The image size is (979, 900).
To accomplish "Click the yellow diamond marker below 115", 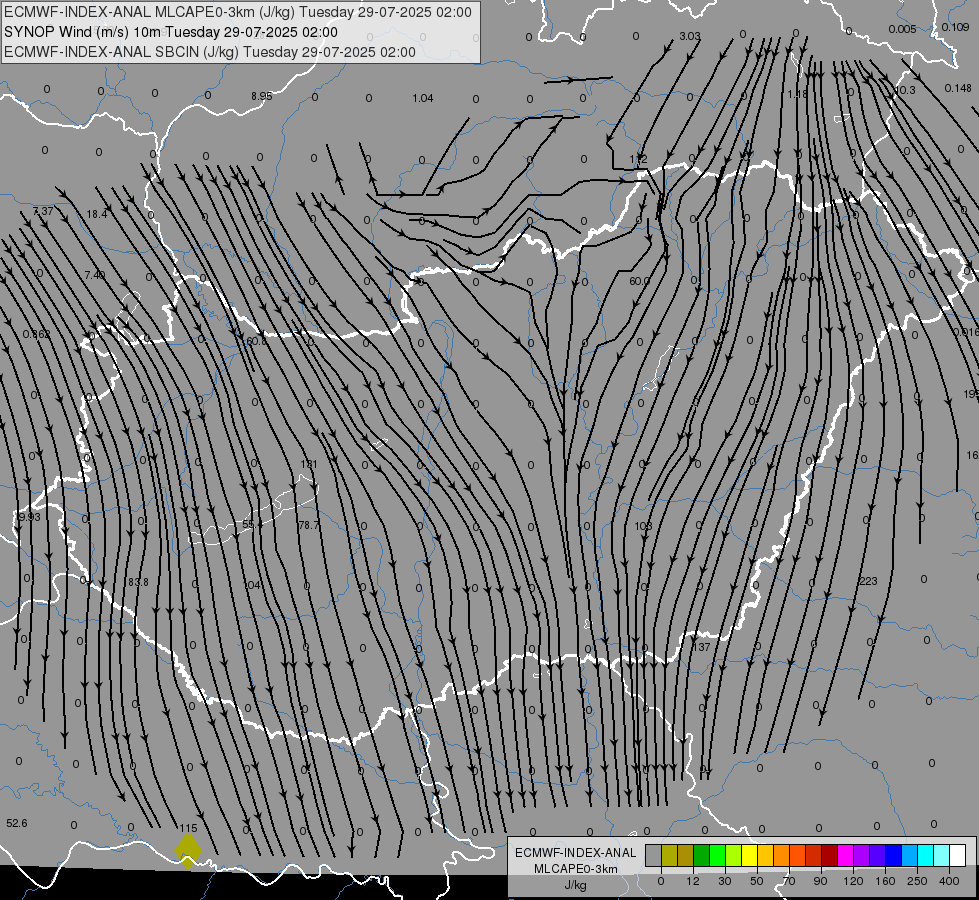I will (188, 851).
